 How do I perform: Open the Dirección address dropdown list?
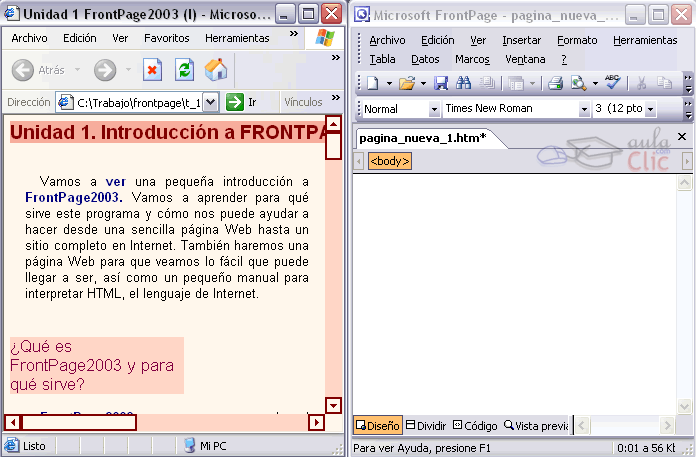(211, 102)
